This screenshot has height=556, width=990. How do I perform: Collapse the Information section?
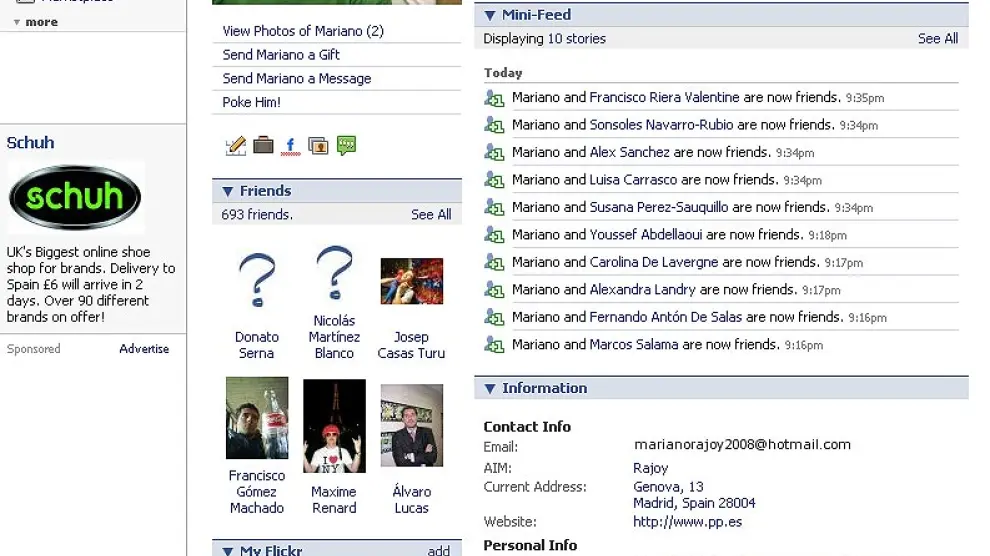490,389
